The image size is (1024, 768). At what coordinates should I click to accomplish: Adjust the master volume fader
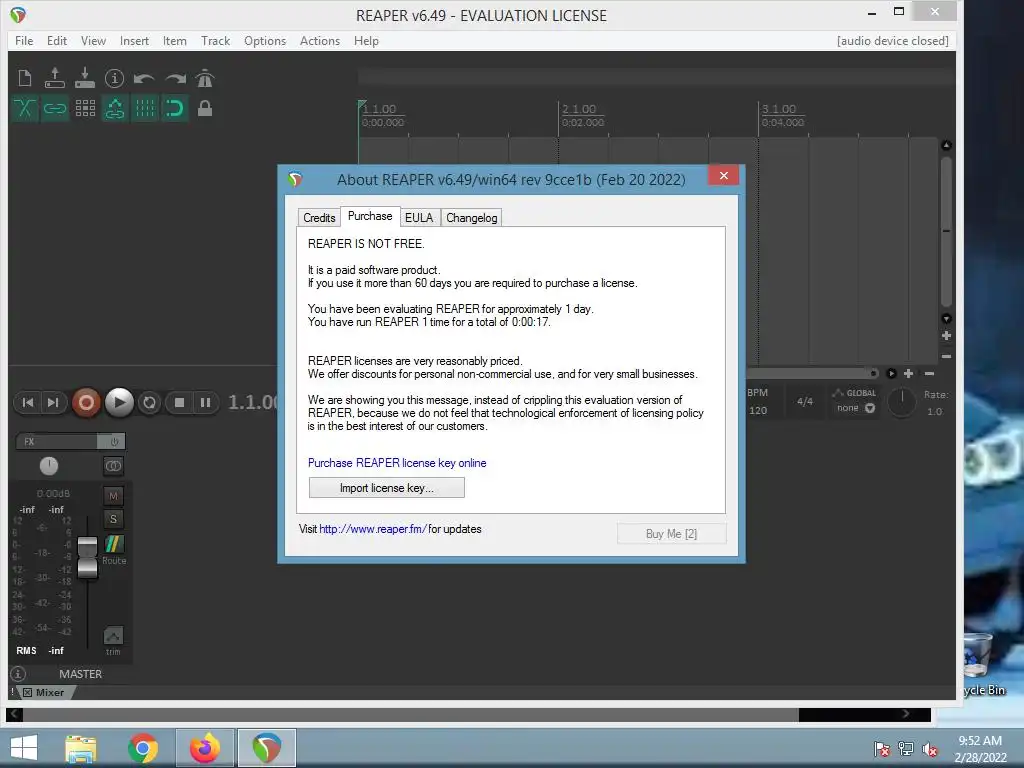[87, 556]
